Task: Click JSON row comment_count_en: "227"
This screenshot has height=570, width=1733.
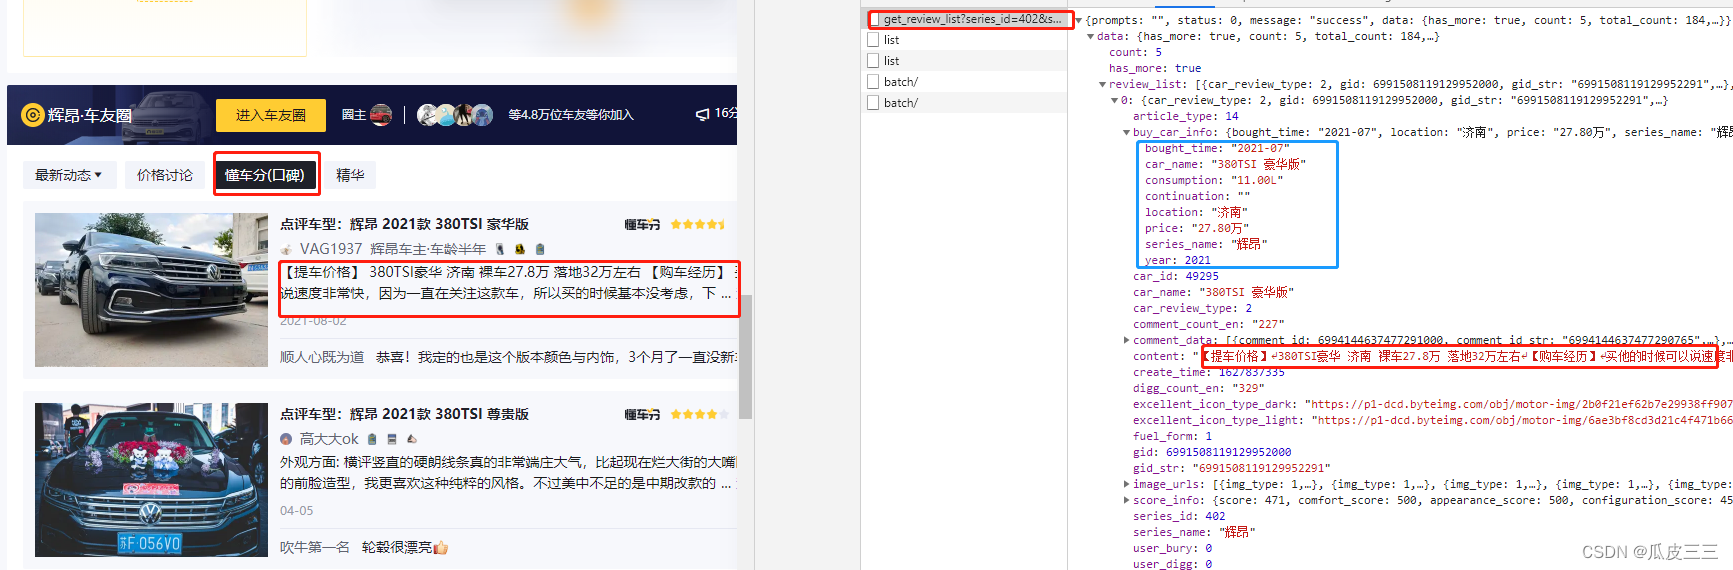Action: (1209, 324)
